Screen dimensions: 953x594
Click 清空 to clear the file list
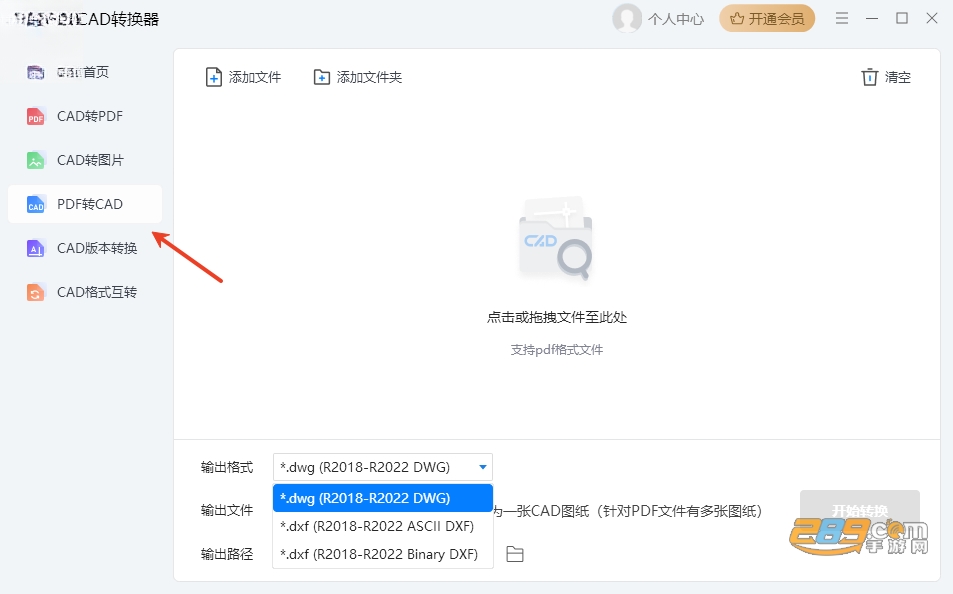click(x=886, y=77)
